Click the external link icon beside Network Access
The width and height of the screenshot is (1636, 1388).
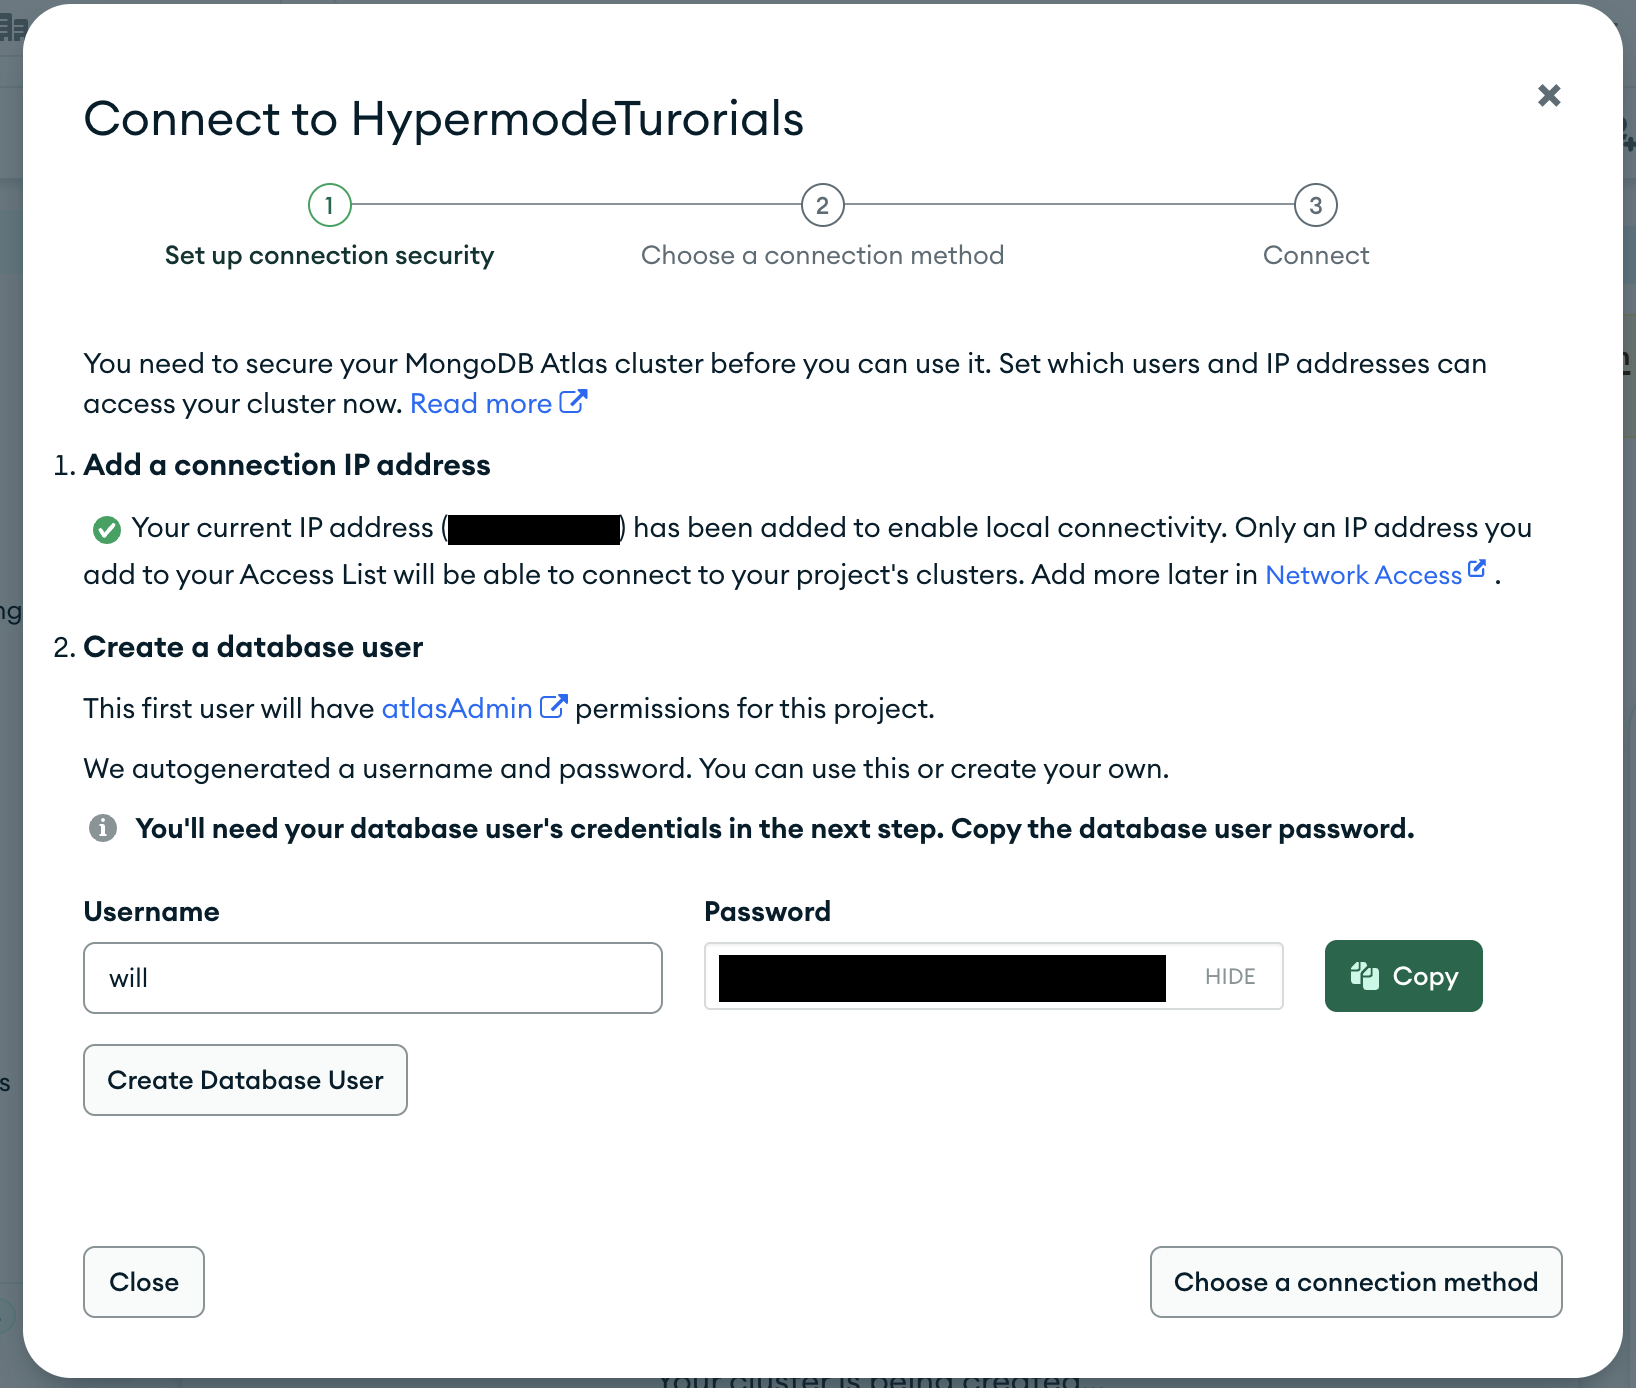pyautogui.click(x=1478, y=568)
